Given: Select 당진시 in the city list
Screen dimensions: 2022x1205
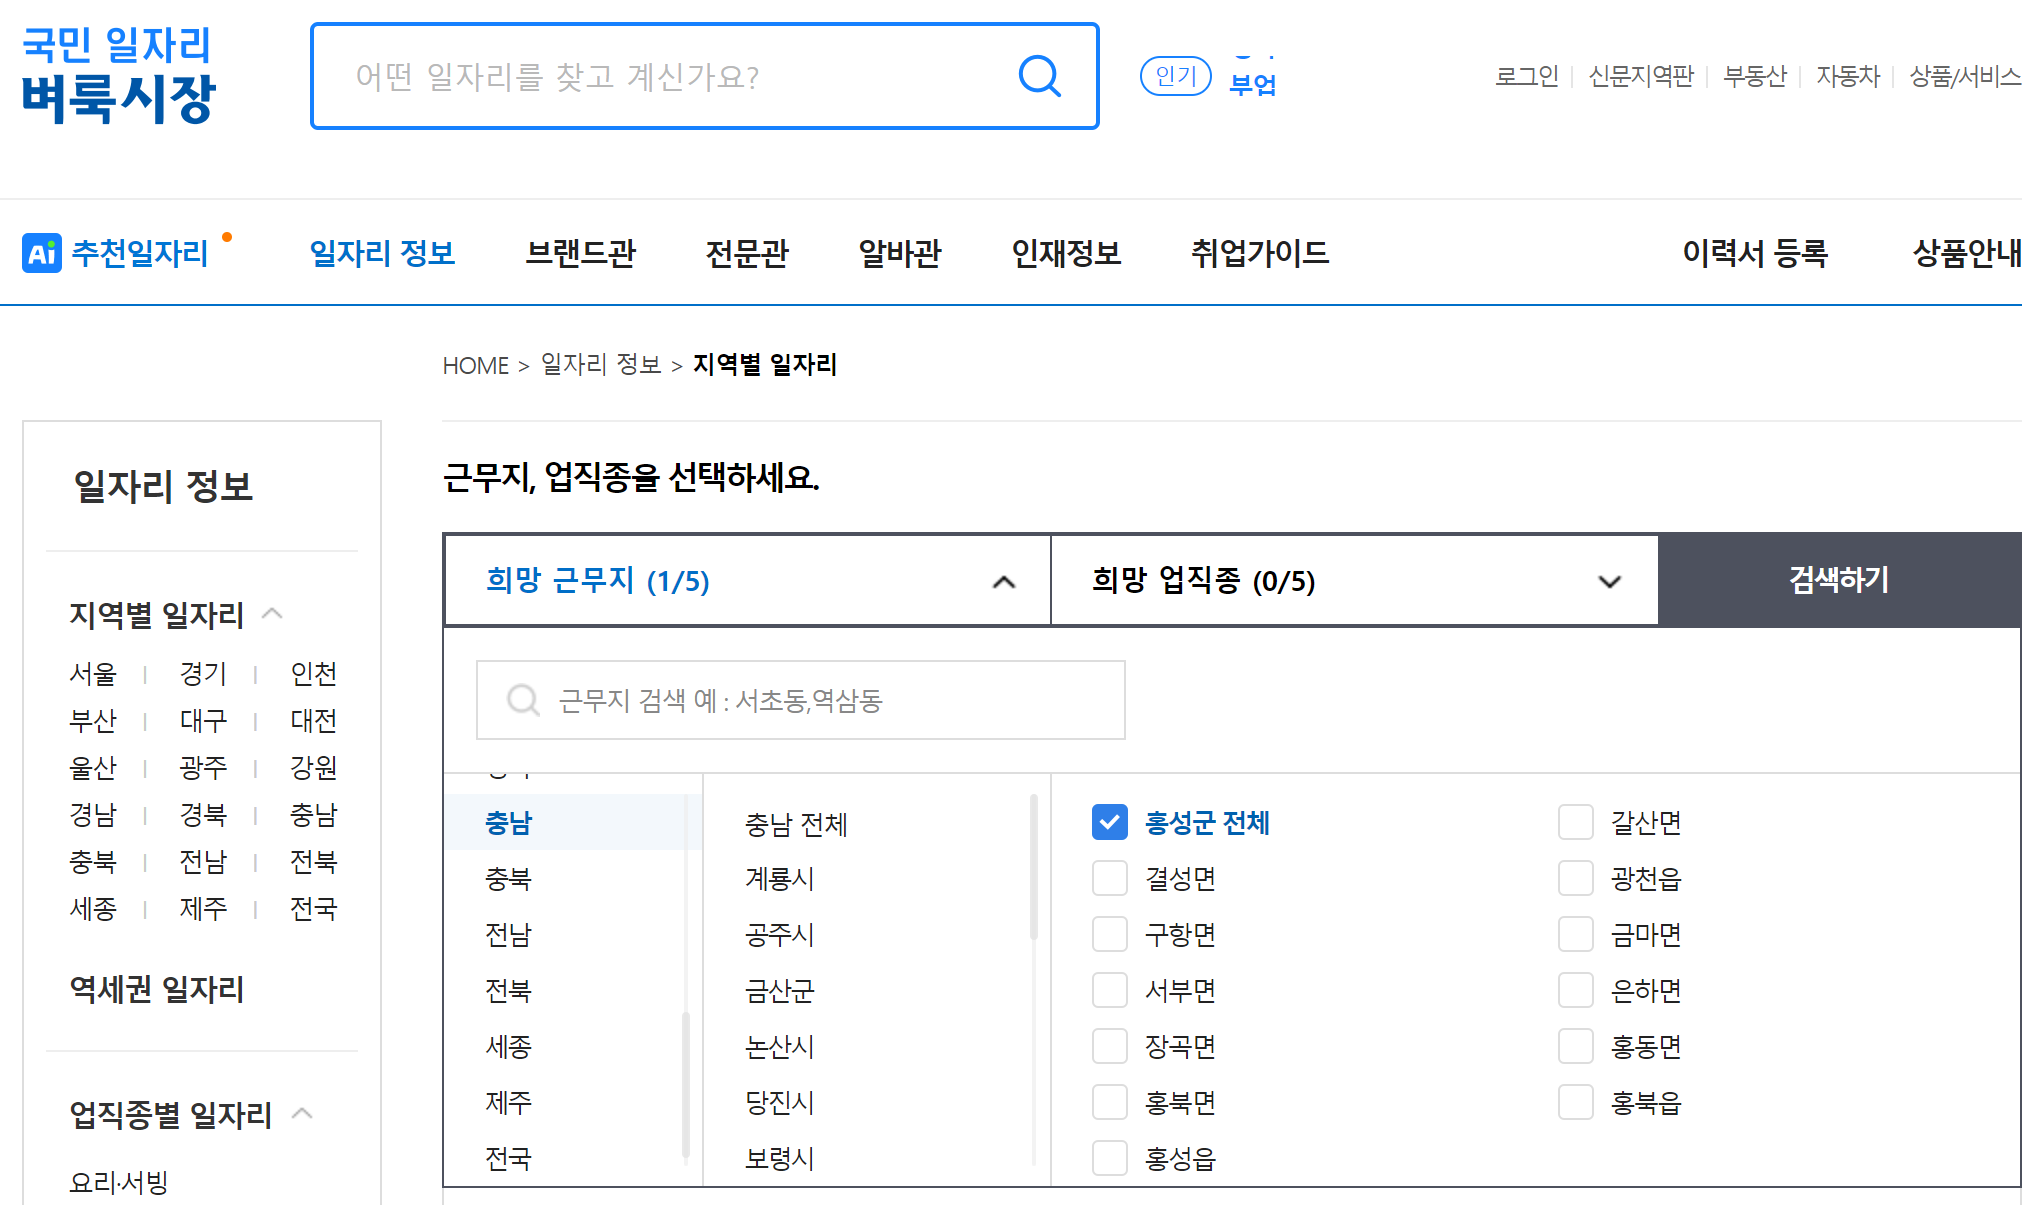Looking at the screenshot, I should point(779,1102).
